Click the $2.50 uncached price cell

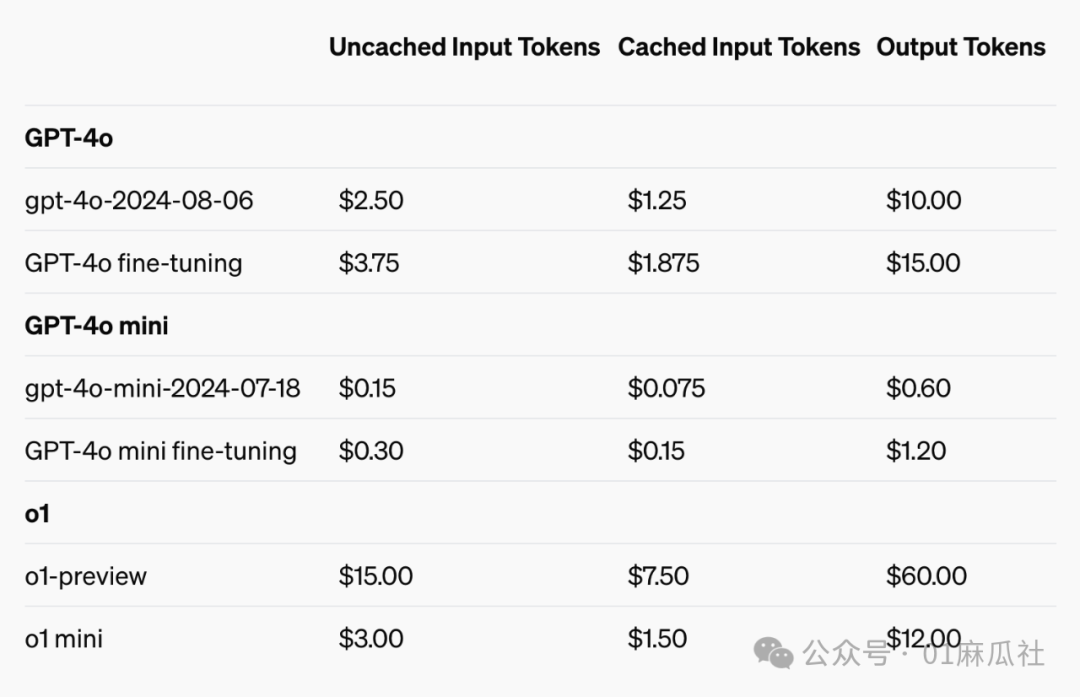tap(371, 201)
